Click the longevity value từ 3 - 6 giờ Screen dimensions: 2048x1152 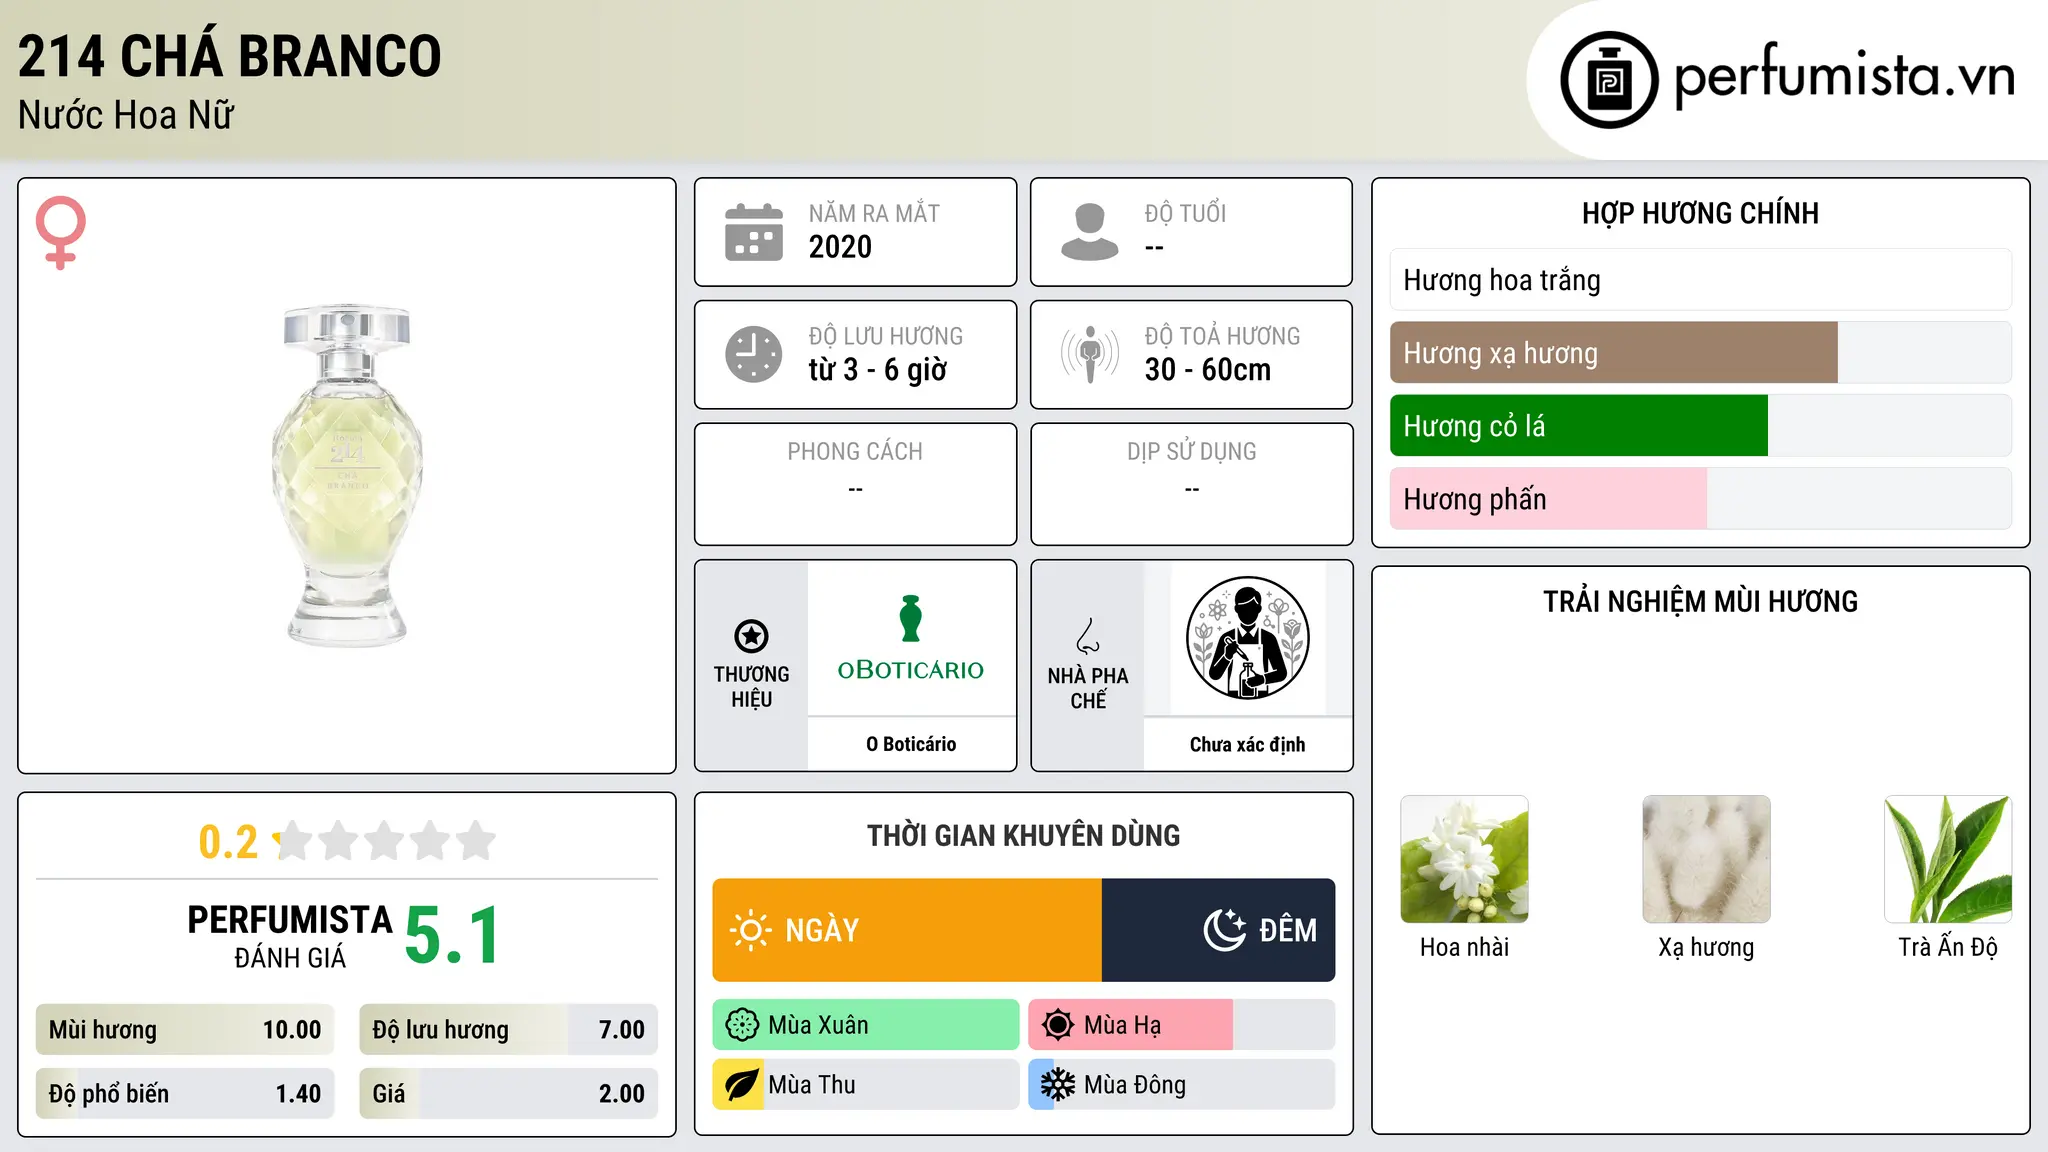point(877,370)
